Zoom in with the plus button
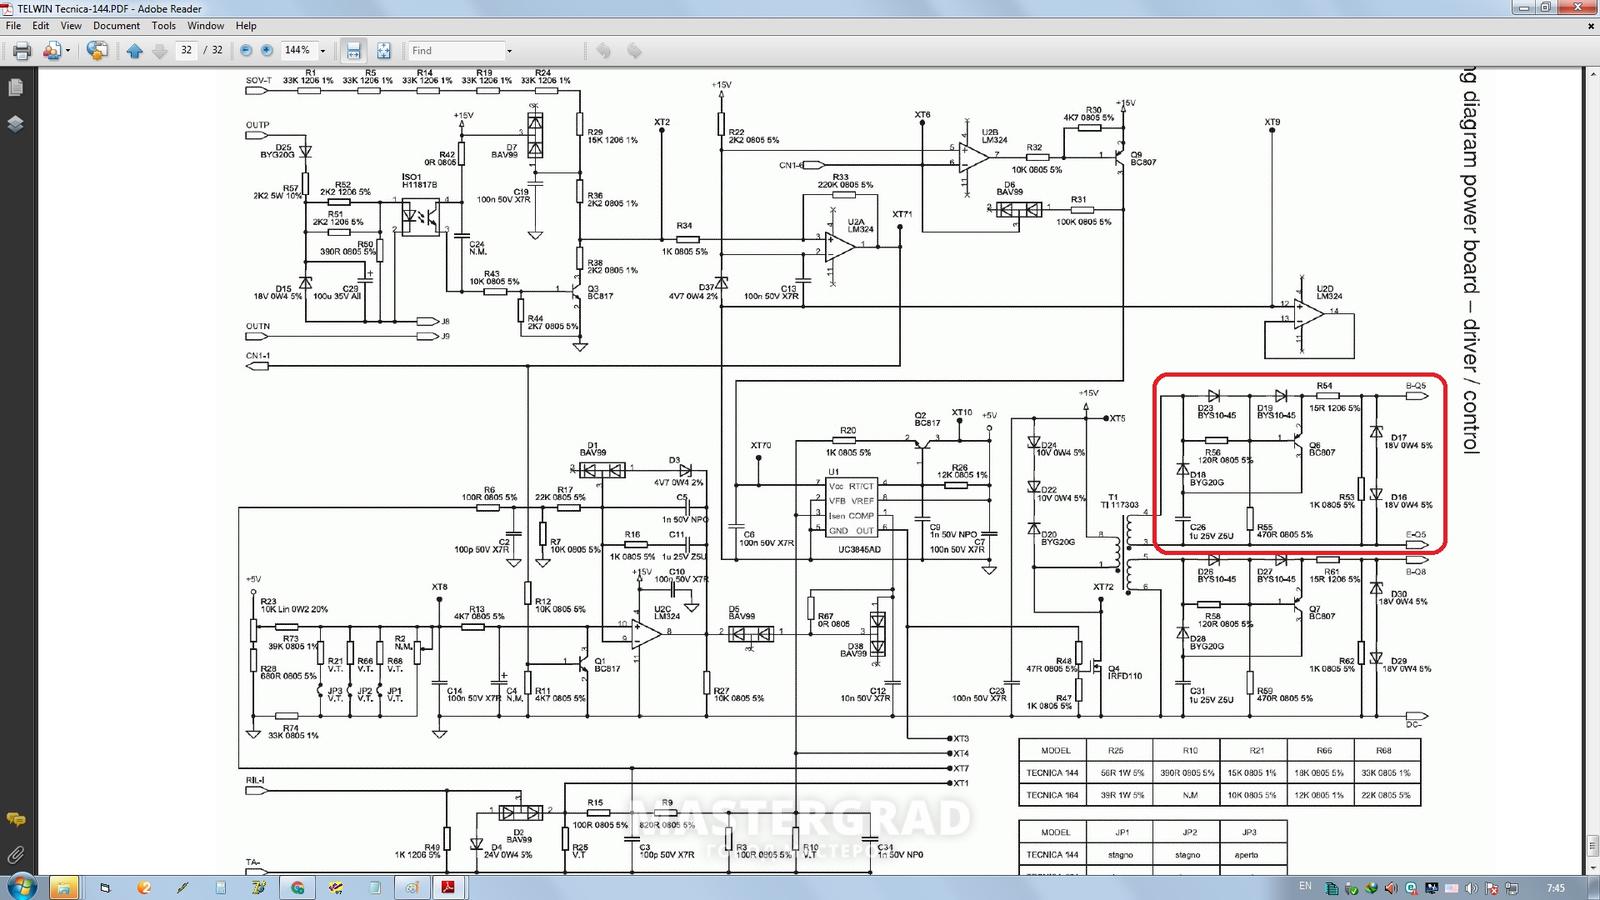The height and width of the screenshot is (900, 1600). (x=267, y=50)
